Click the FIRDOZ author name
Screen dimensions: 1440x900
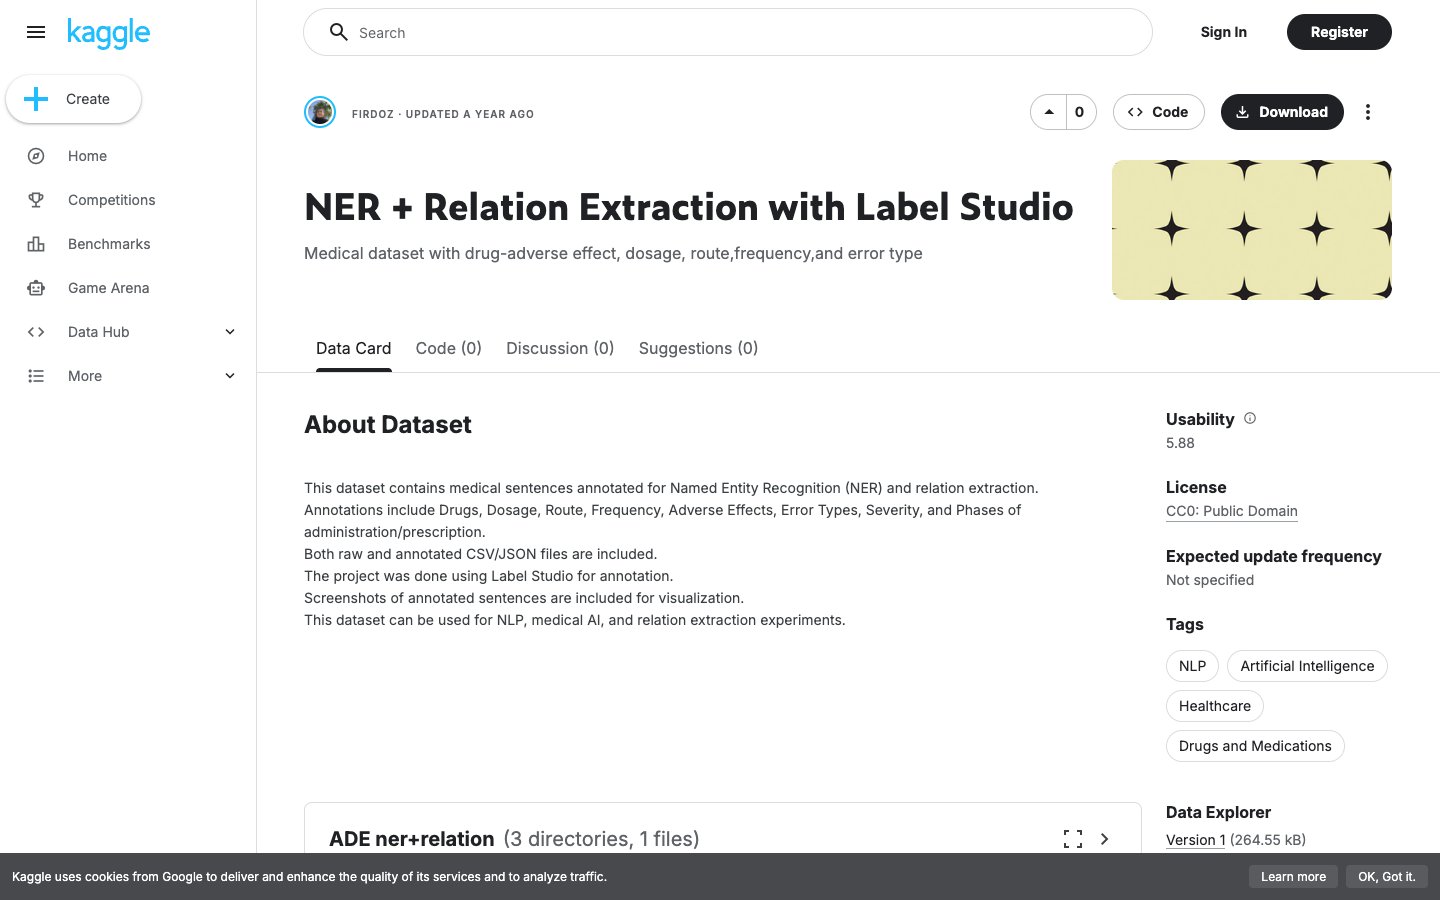(372, 114)
